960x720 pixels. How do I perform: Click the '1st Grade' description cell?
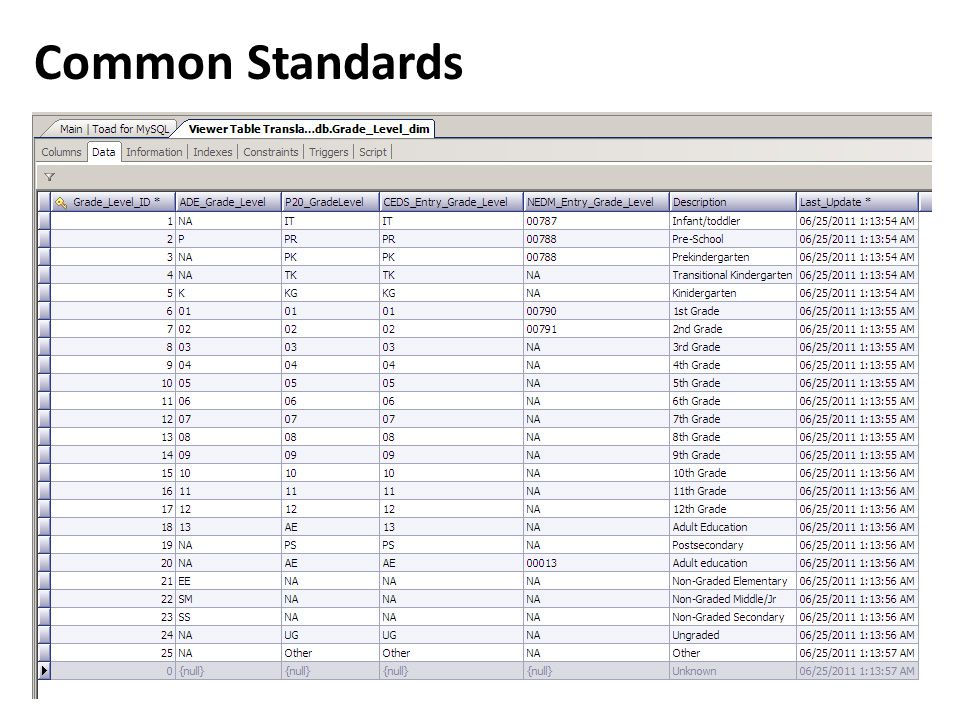pyautogui.click(x=733, y=311)
